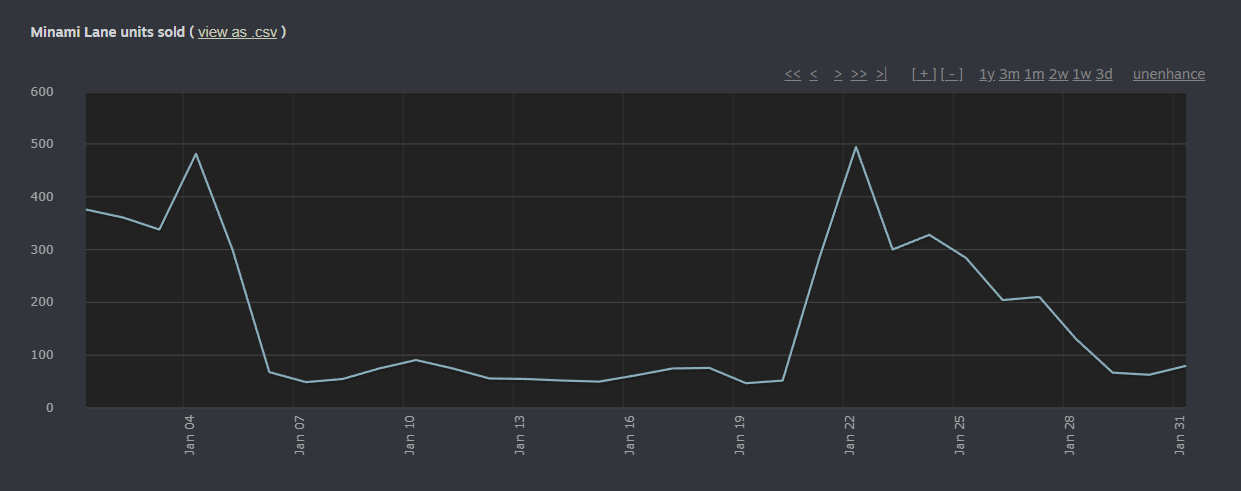Image resolution: width=1241 pixels, height=491 pixels.
Task: Click the Jan 22 peak on the line
Action: pyautogui.click(x=856, y=148)
